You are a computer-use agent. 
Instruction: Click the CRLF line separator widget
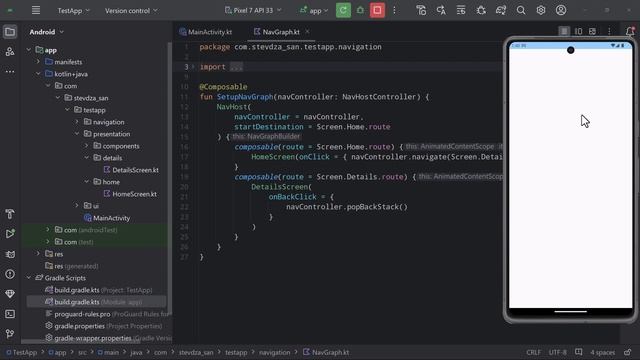[533, 352]
